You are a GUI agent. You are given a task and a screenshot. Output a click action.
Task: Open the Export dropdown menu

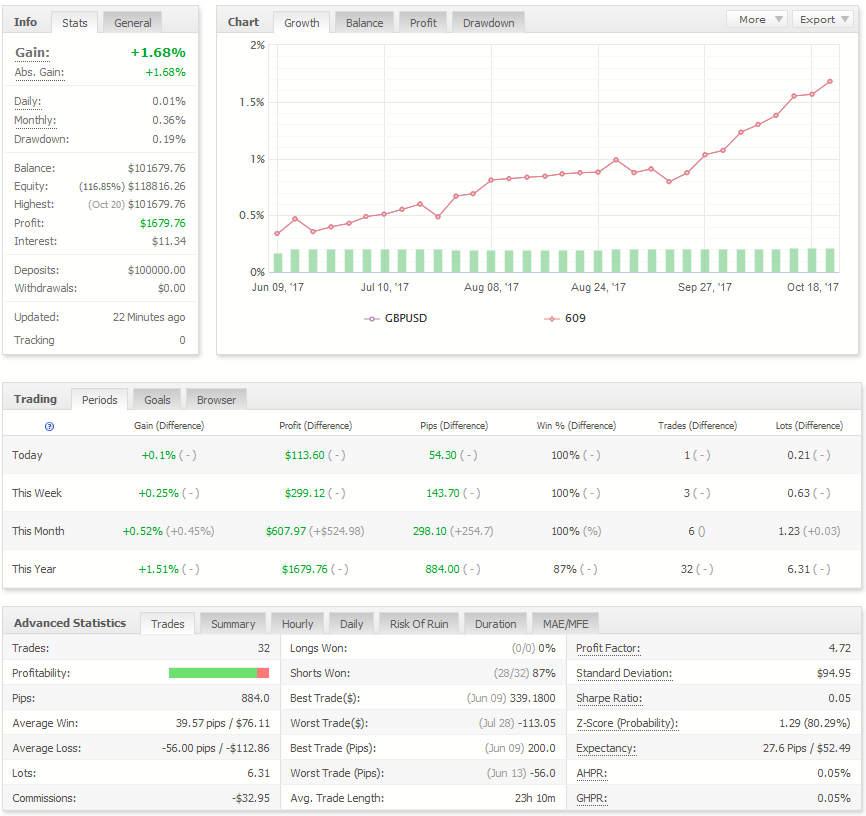pos(823,19)
